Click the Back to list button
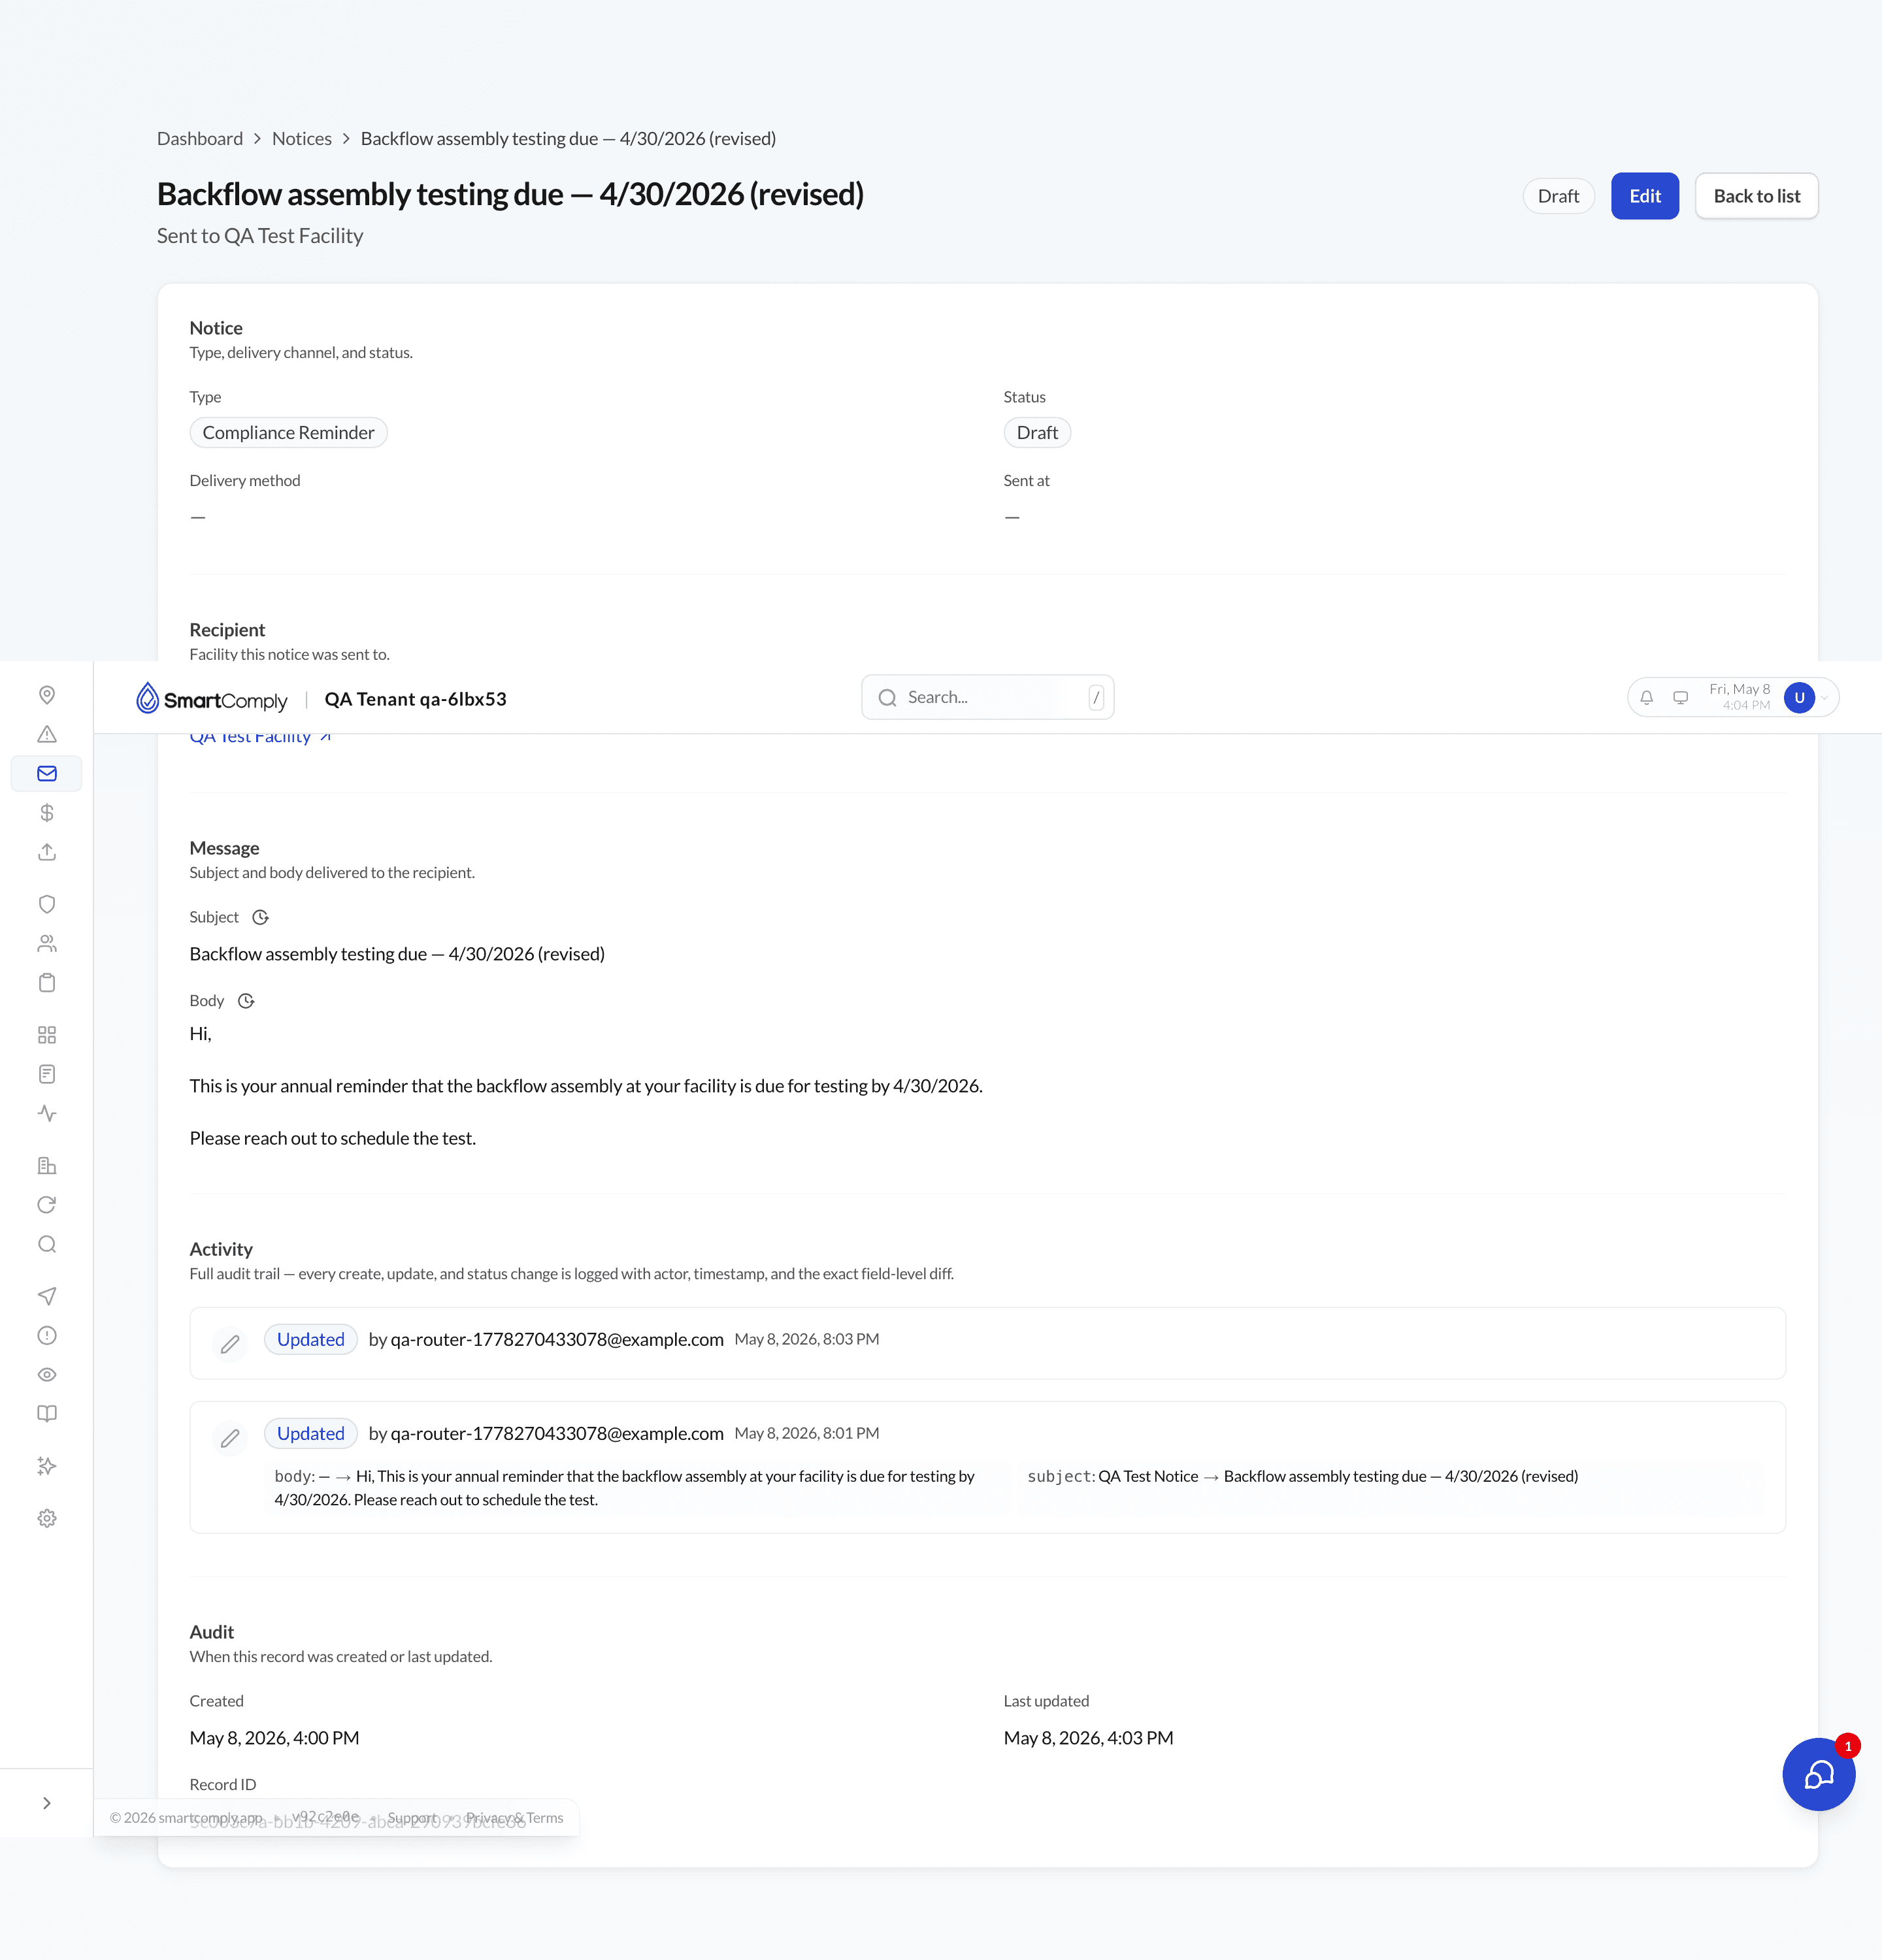Viewport: 1882px width, 1960px height. click(x=1757, y=196)
